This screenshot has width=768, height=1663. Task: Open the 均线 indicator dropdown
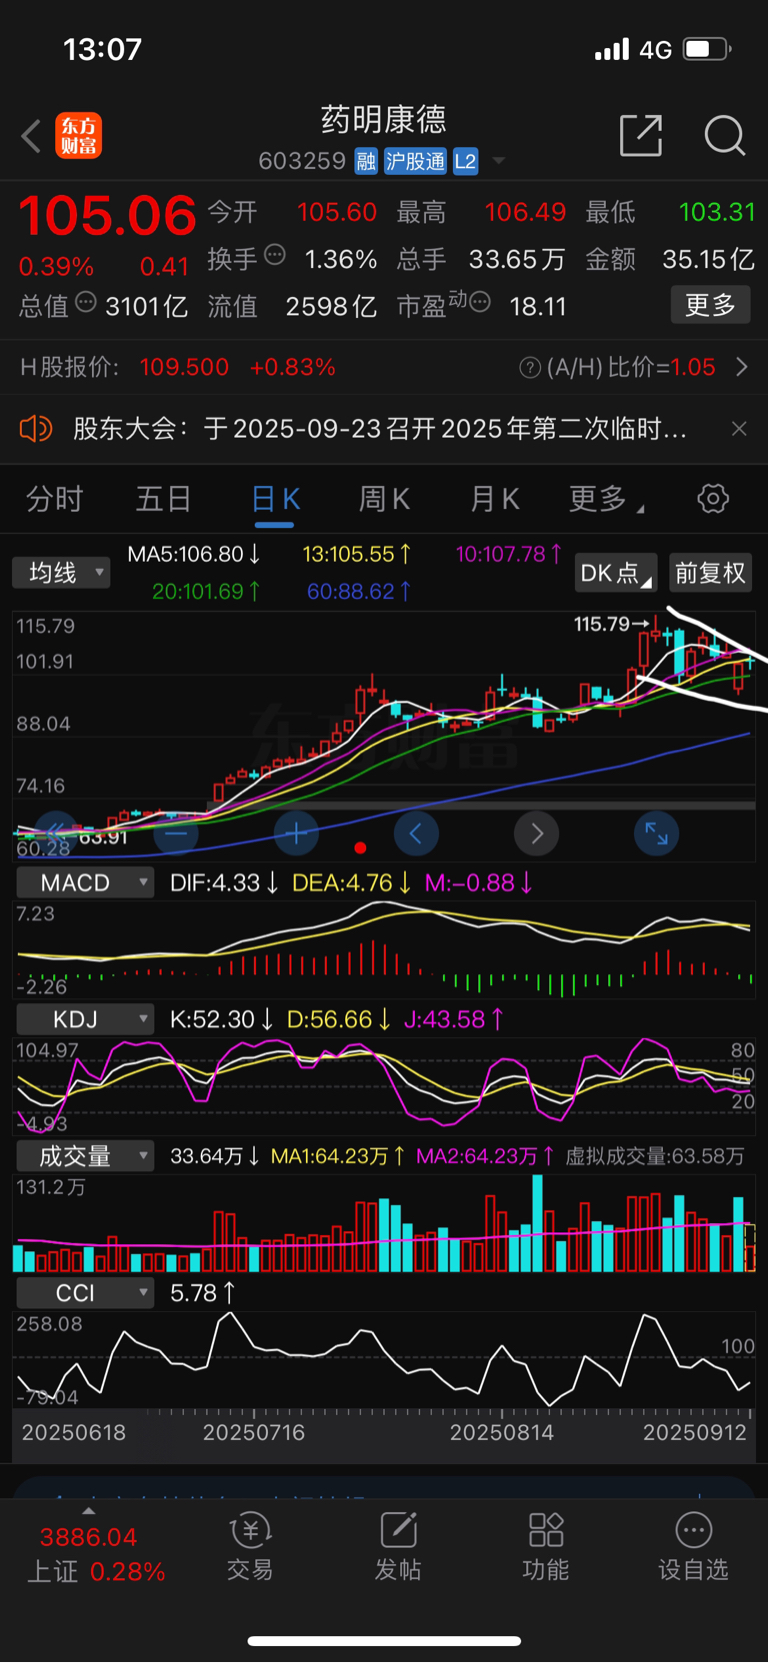tap(62, 573)
